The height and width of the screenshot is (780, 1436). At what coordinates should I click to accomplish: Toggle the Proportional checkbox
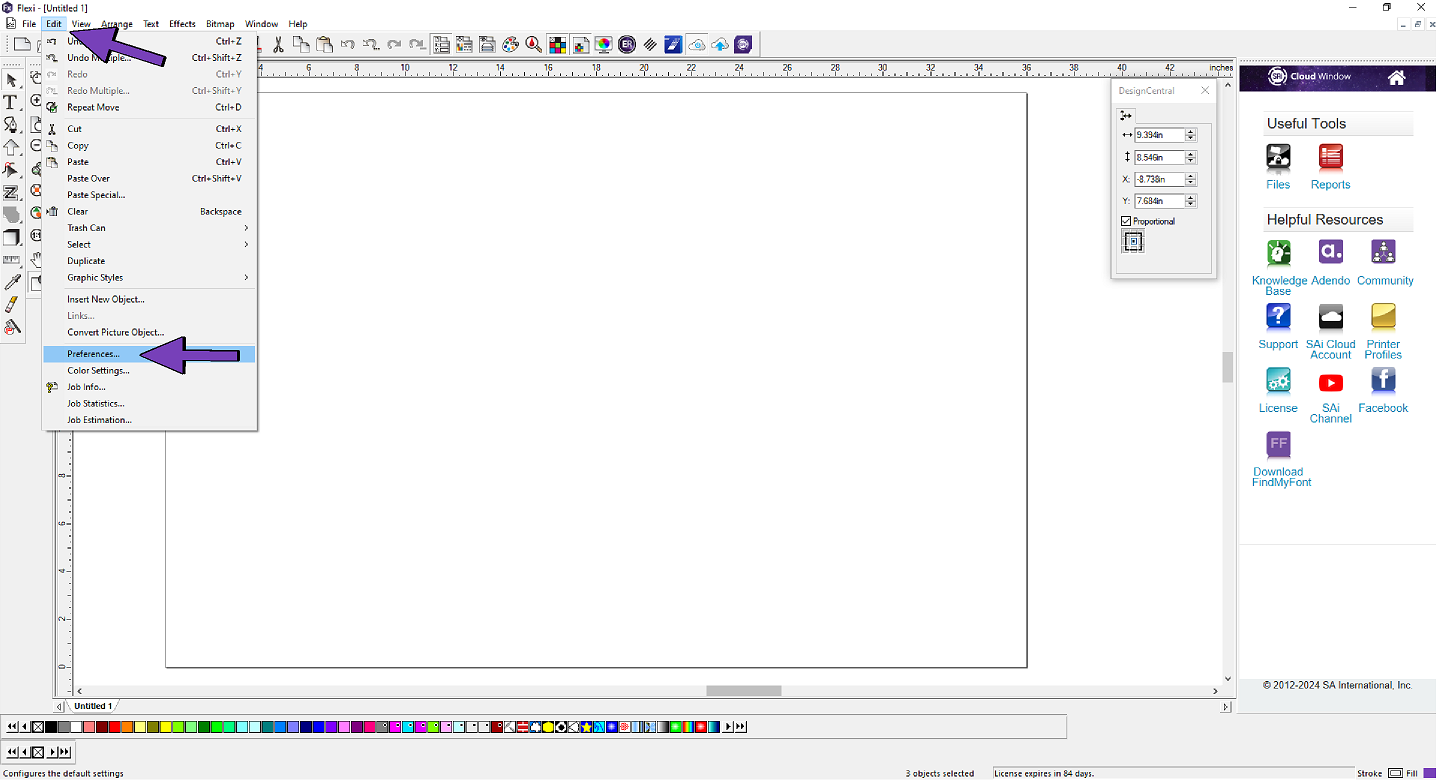pyautogui.click(x=1126, y=221)
